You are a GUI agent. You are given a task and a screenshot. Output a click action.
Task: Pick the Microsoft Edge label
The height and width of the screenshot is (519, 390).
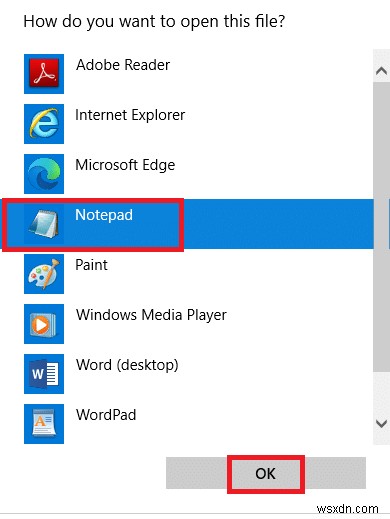click(125, 166)
